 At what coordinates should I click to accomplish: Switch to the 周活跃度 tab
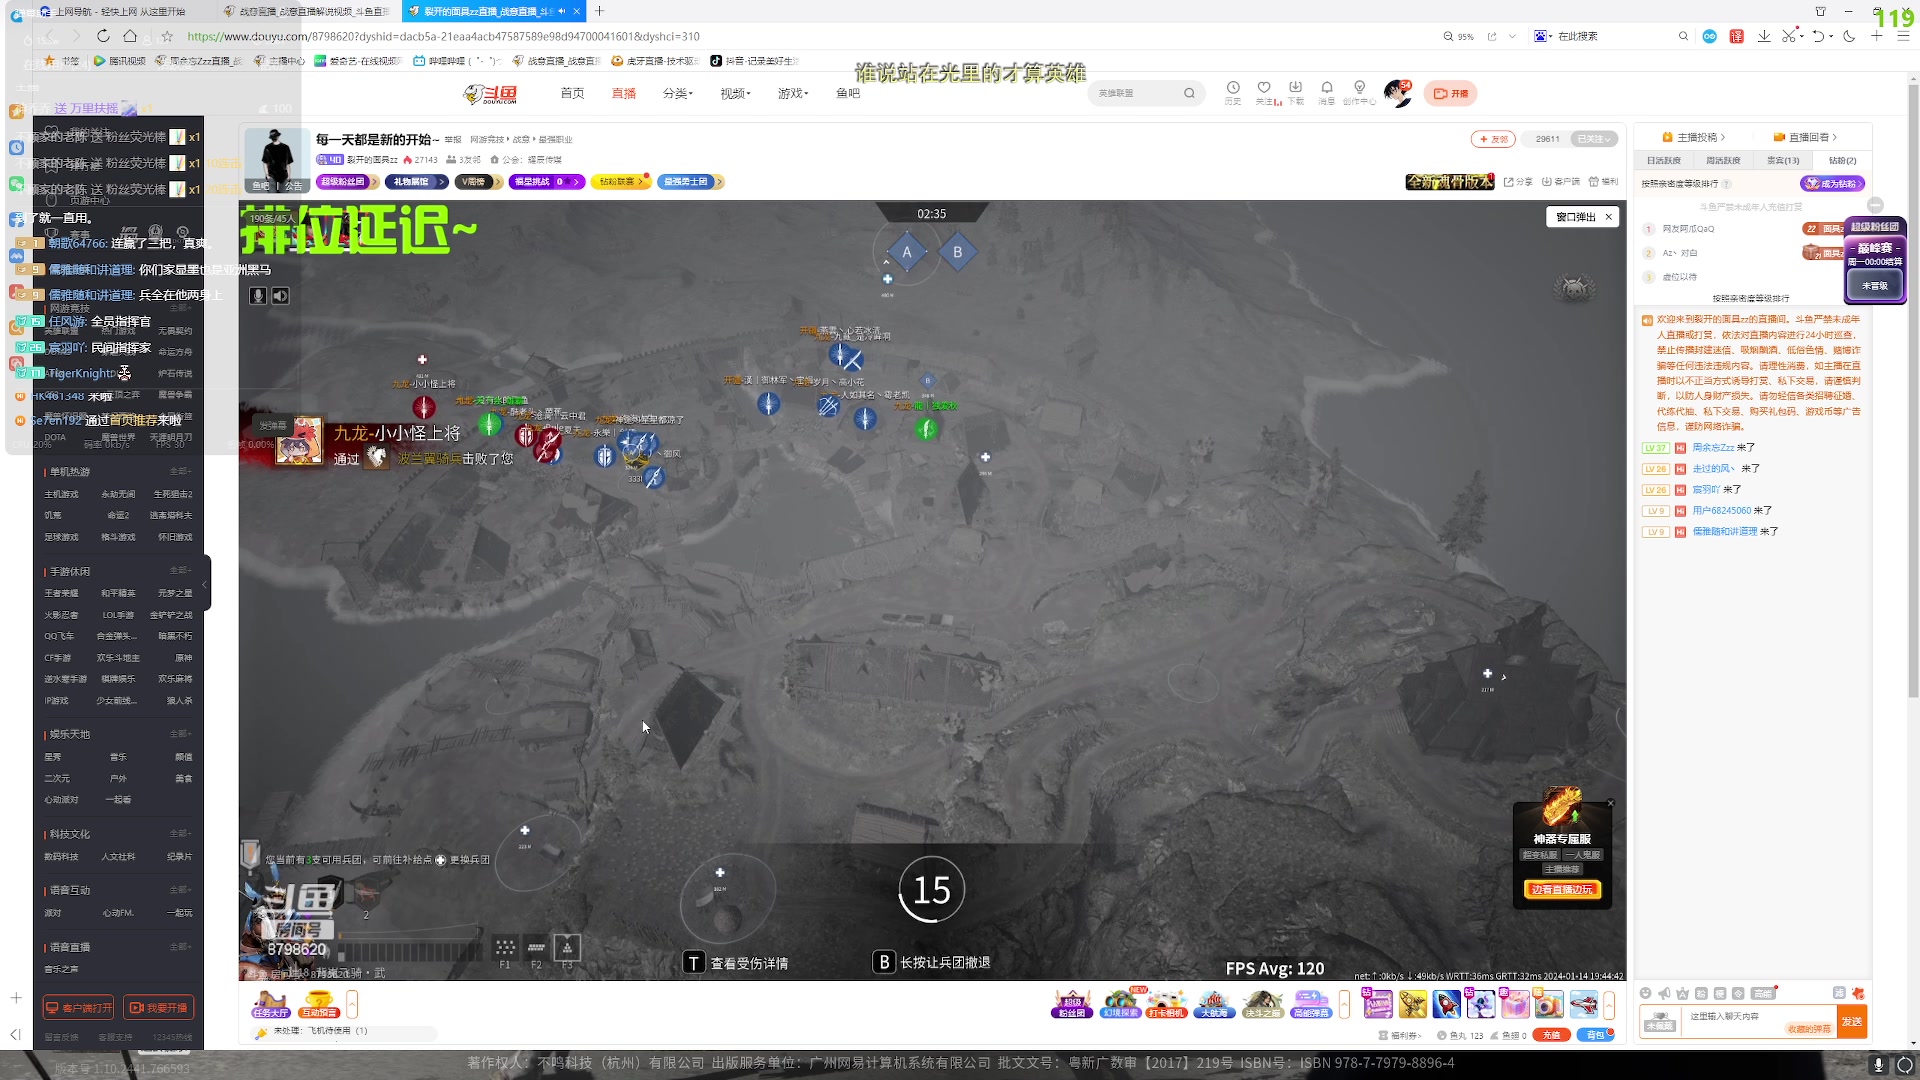1723,160
